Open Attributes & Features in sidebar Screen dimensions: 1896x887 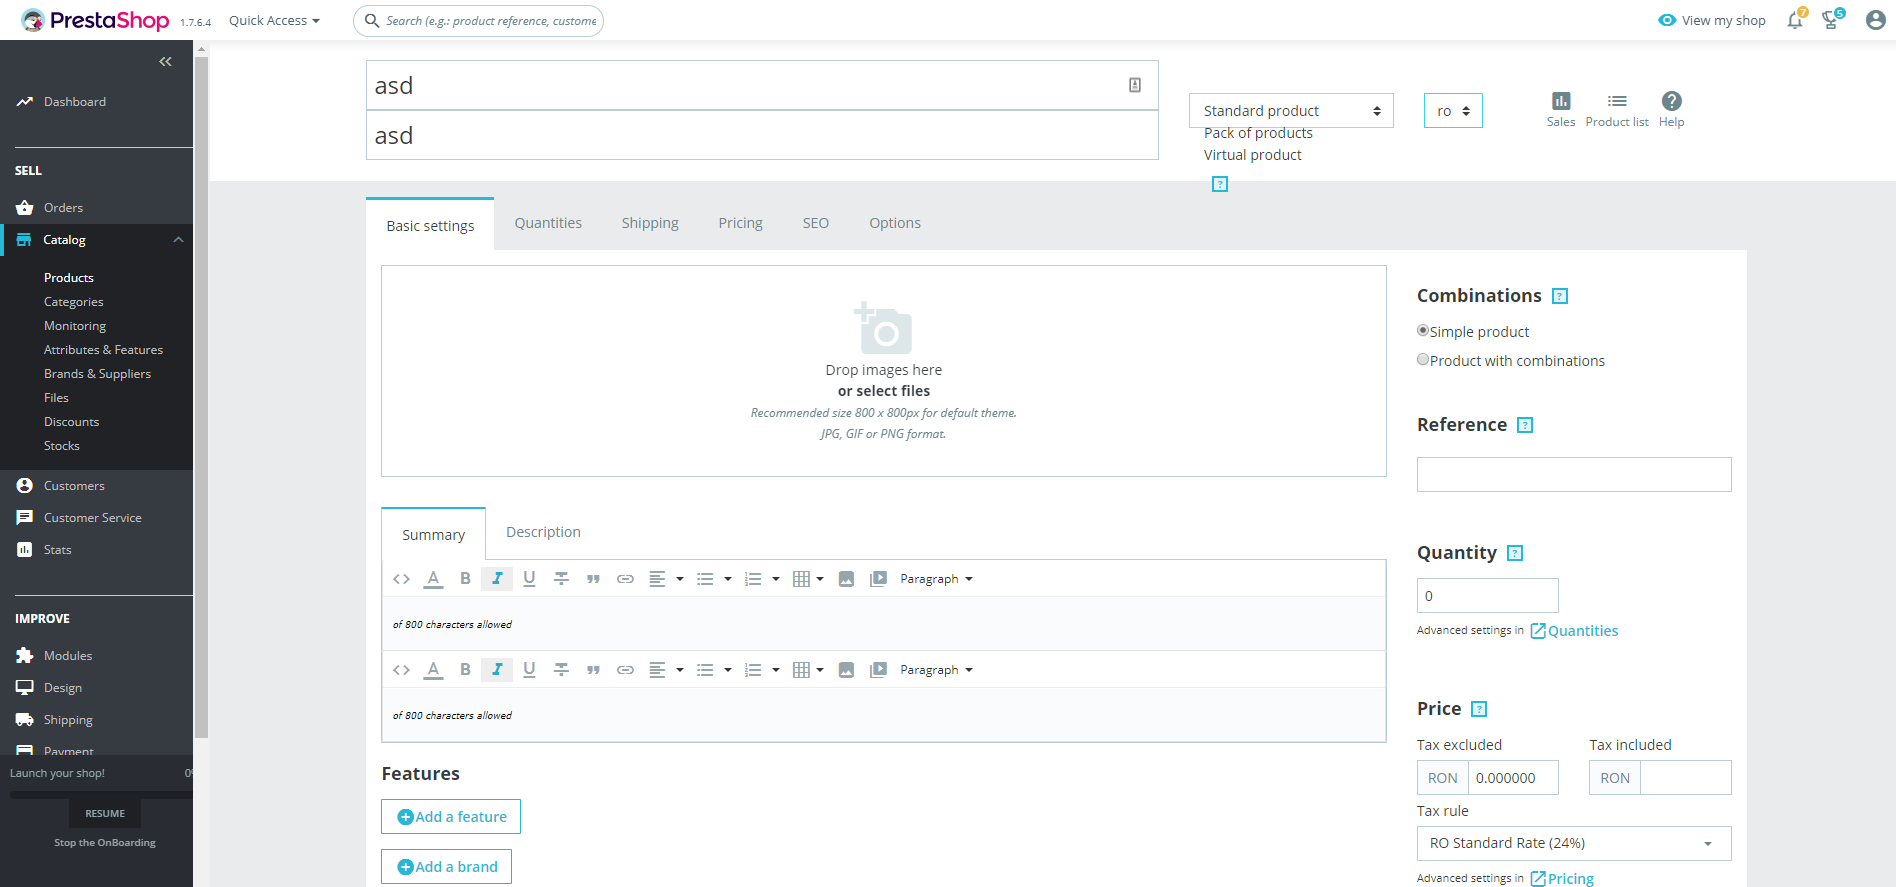point(103,350)
